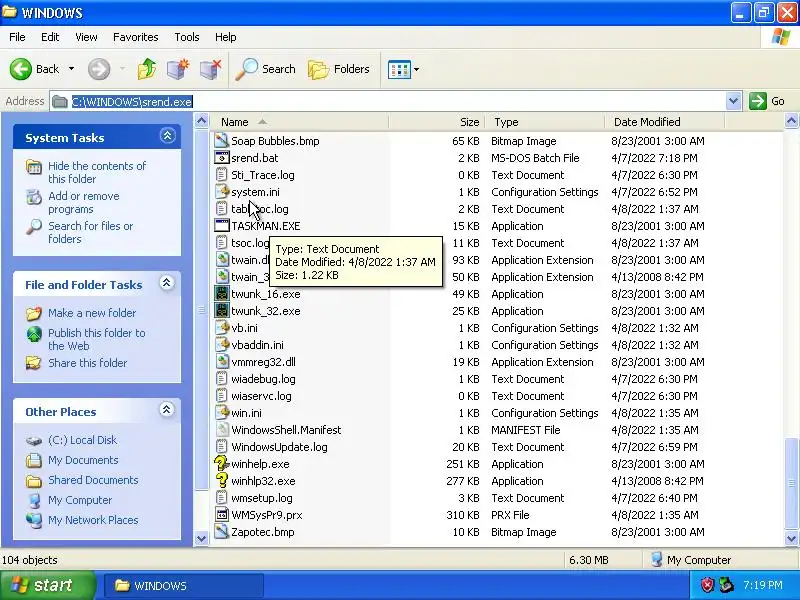Select vbaddin.ini file icon
This screenshot has width=800, height=600.
(221, 345)
